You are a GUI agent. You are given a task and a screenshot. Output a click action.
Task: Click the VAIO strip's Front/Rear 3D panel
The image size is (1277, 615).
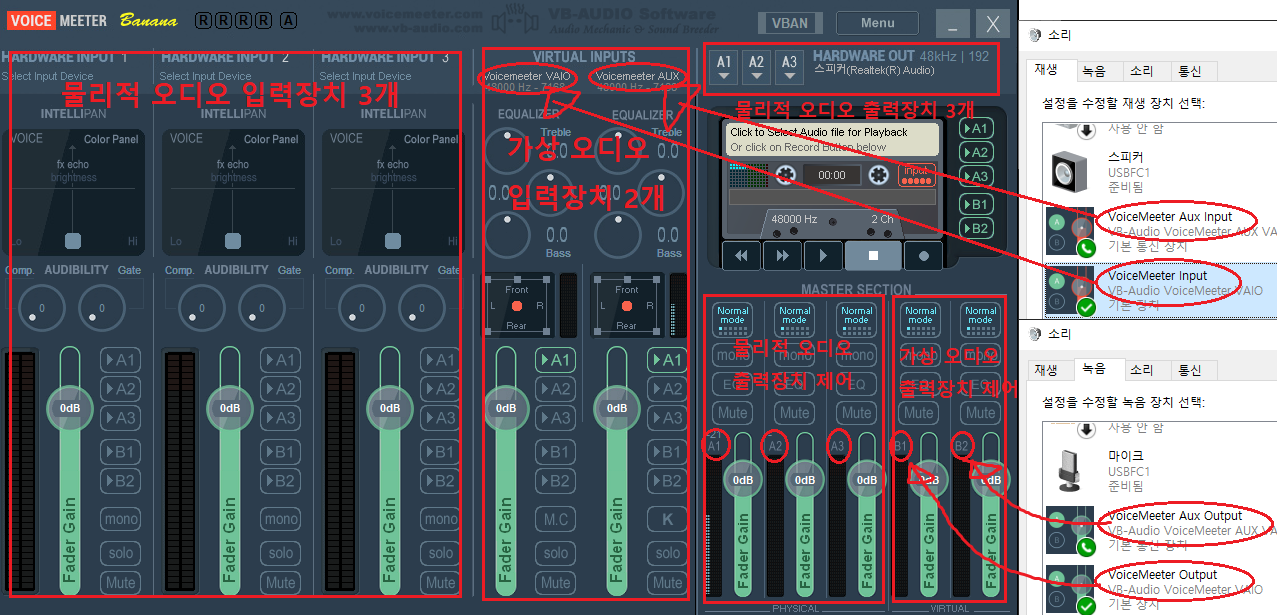(516, 304)
